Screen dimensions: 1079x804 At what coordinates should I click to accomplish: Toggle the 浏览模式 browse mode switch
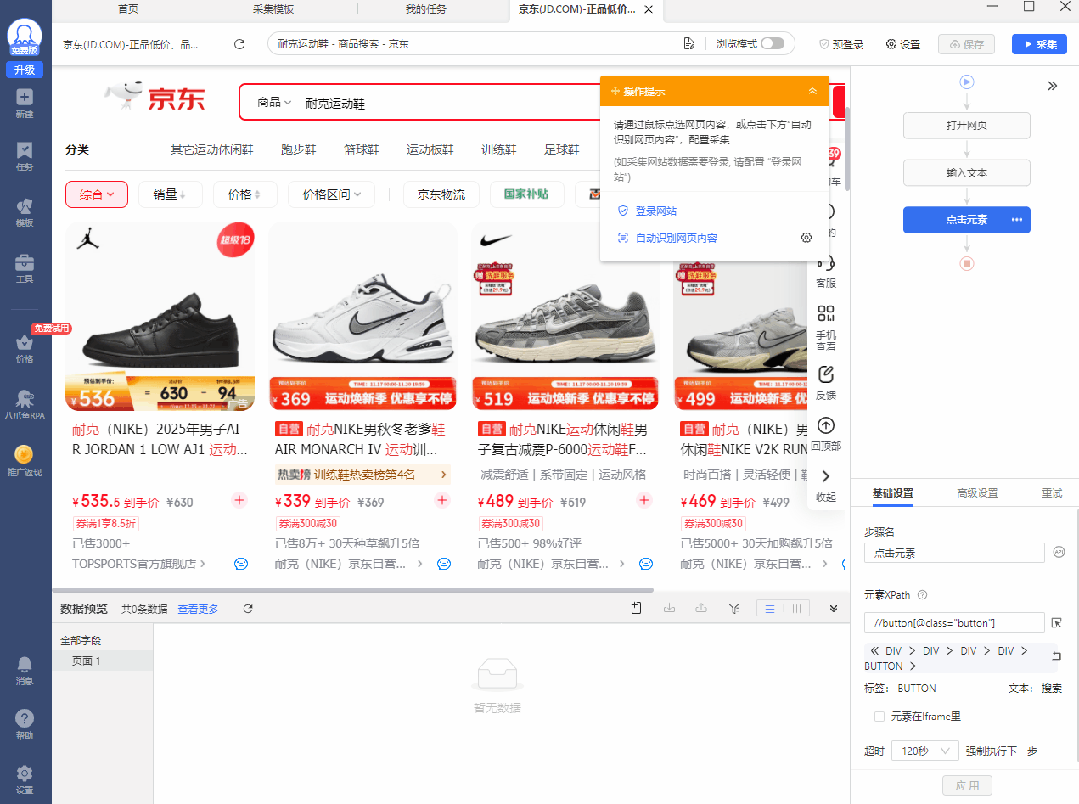(772, 44)
